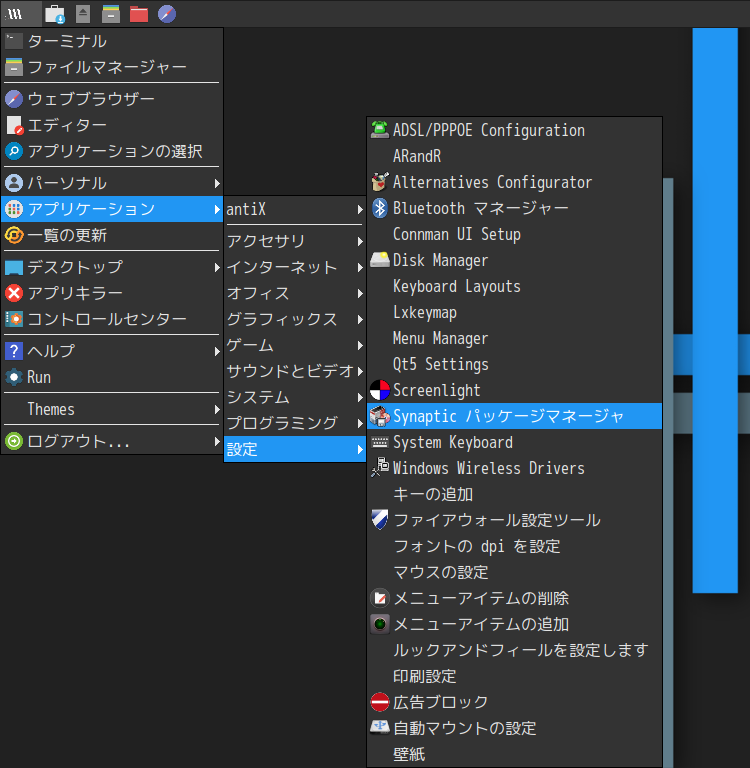750x768 pixels.
Task: Open Qt5 Settings
Action: (x=514, y=364)
